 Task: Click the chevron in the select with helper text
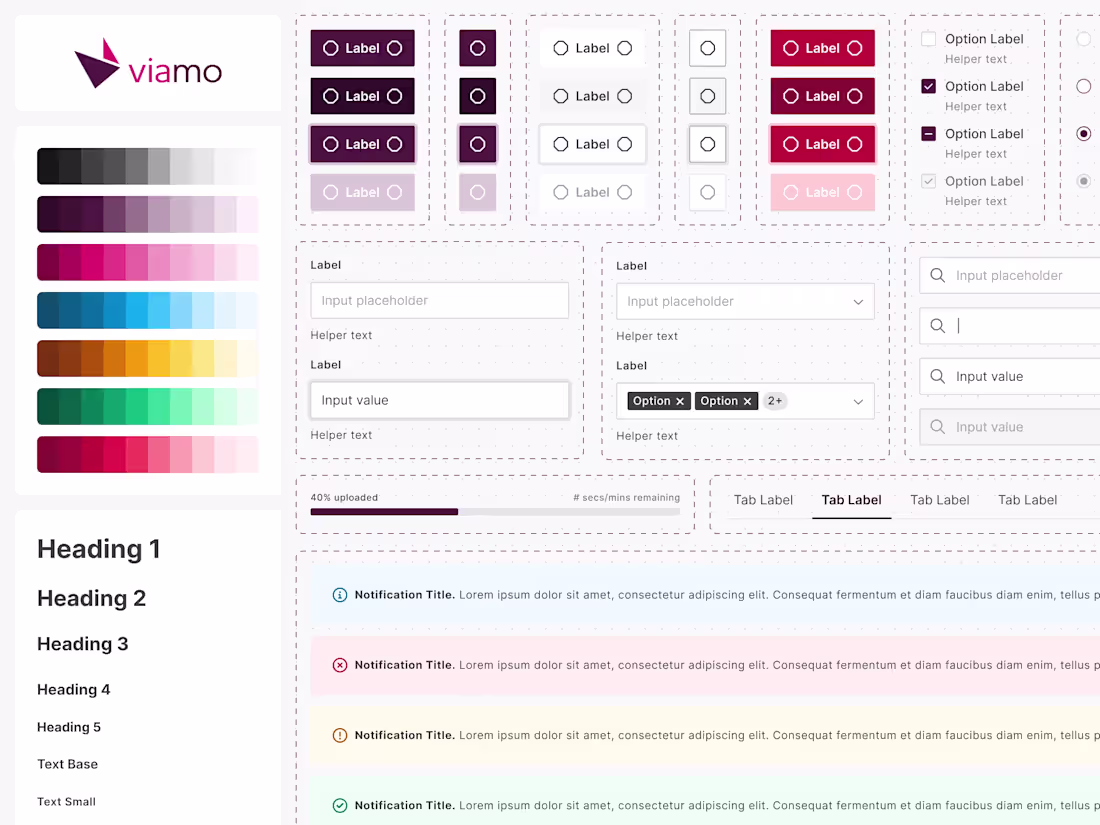[x=857, y=301]
